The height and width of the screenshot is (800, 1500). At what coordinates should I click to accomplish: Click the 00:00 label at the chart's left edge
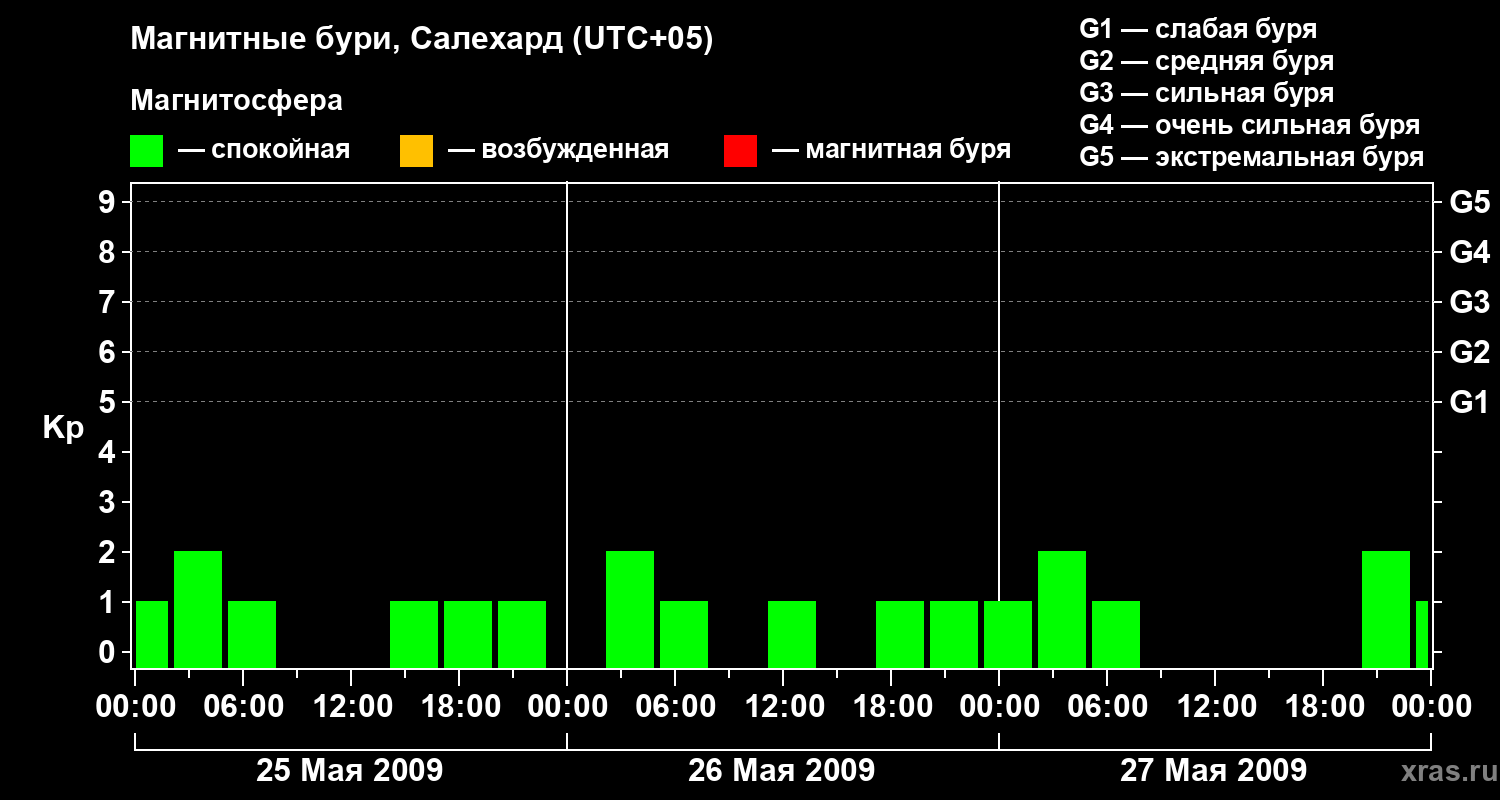point(136,707)
